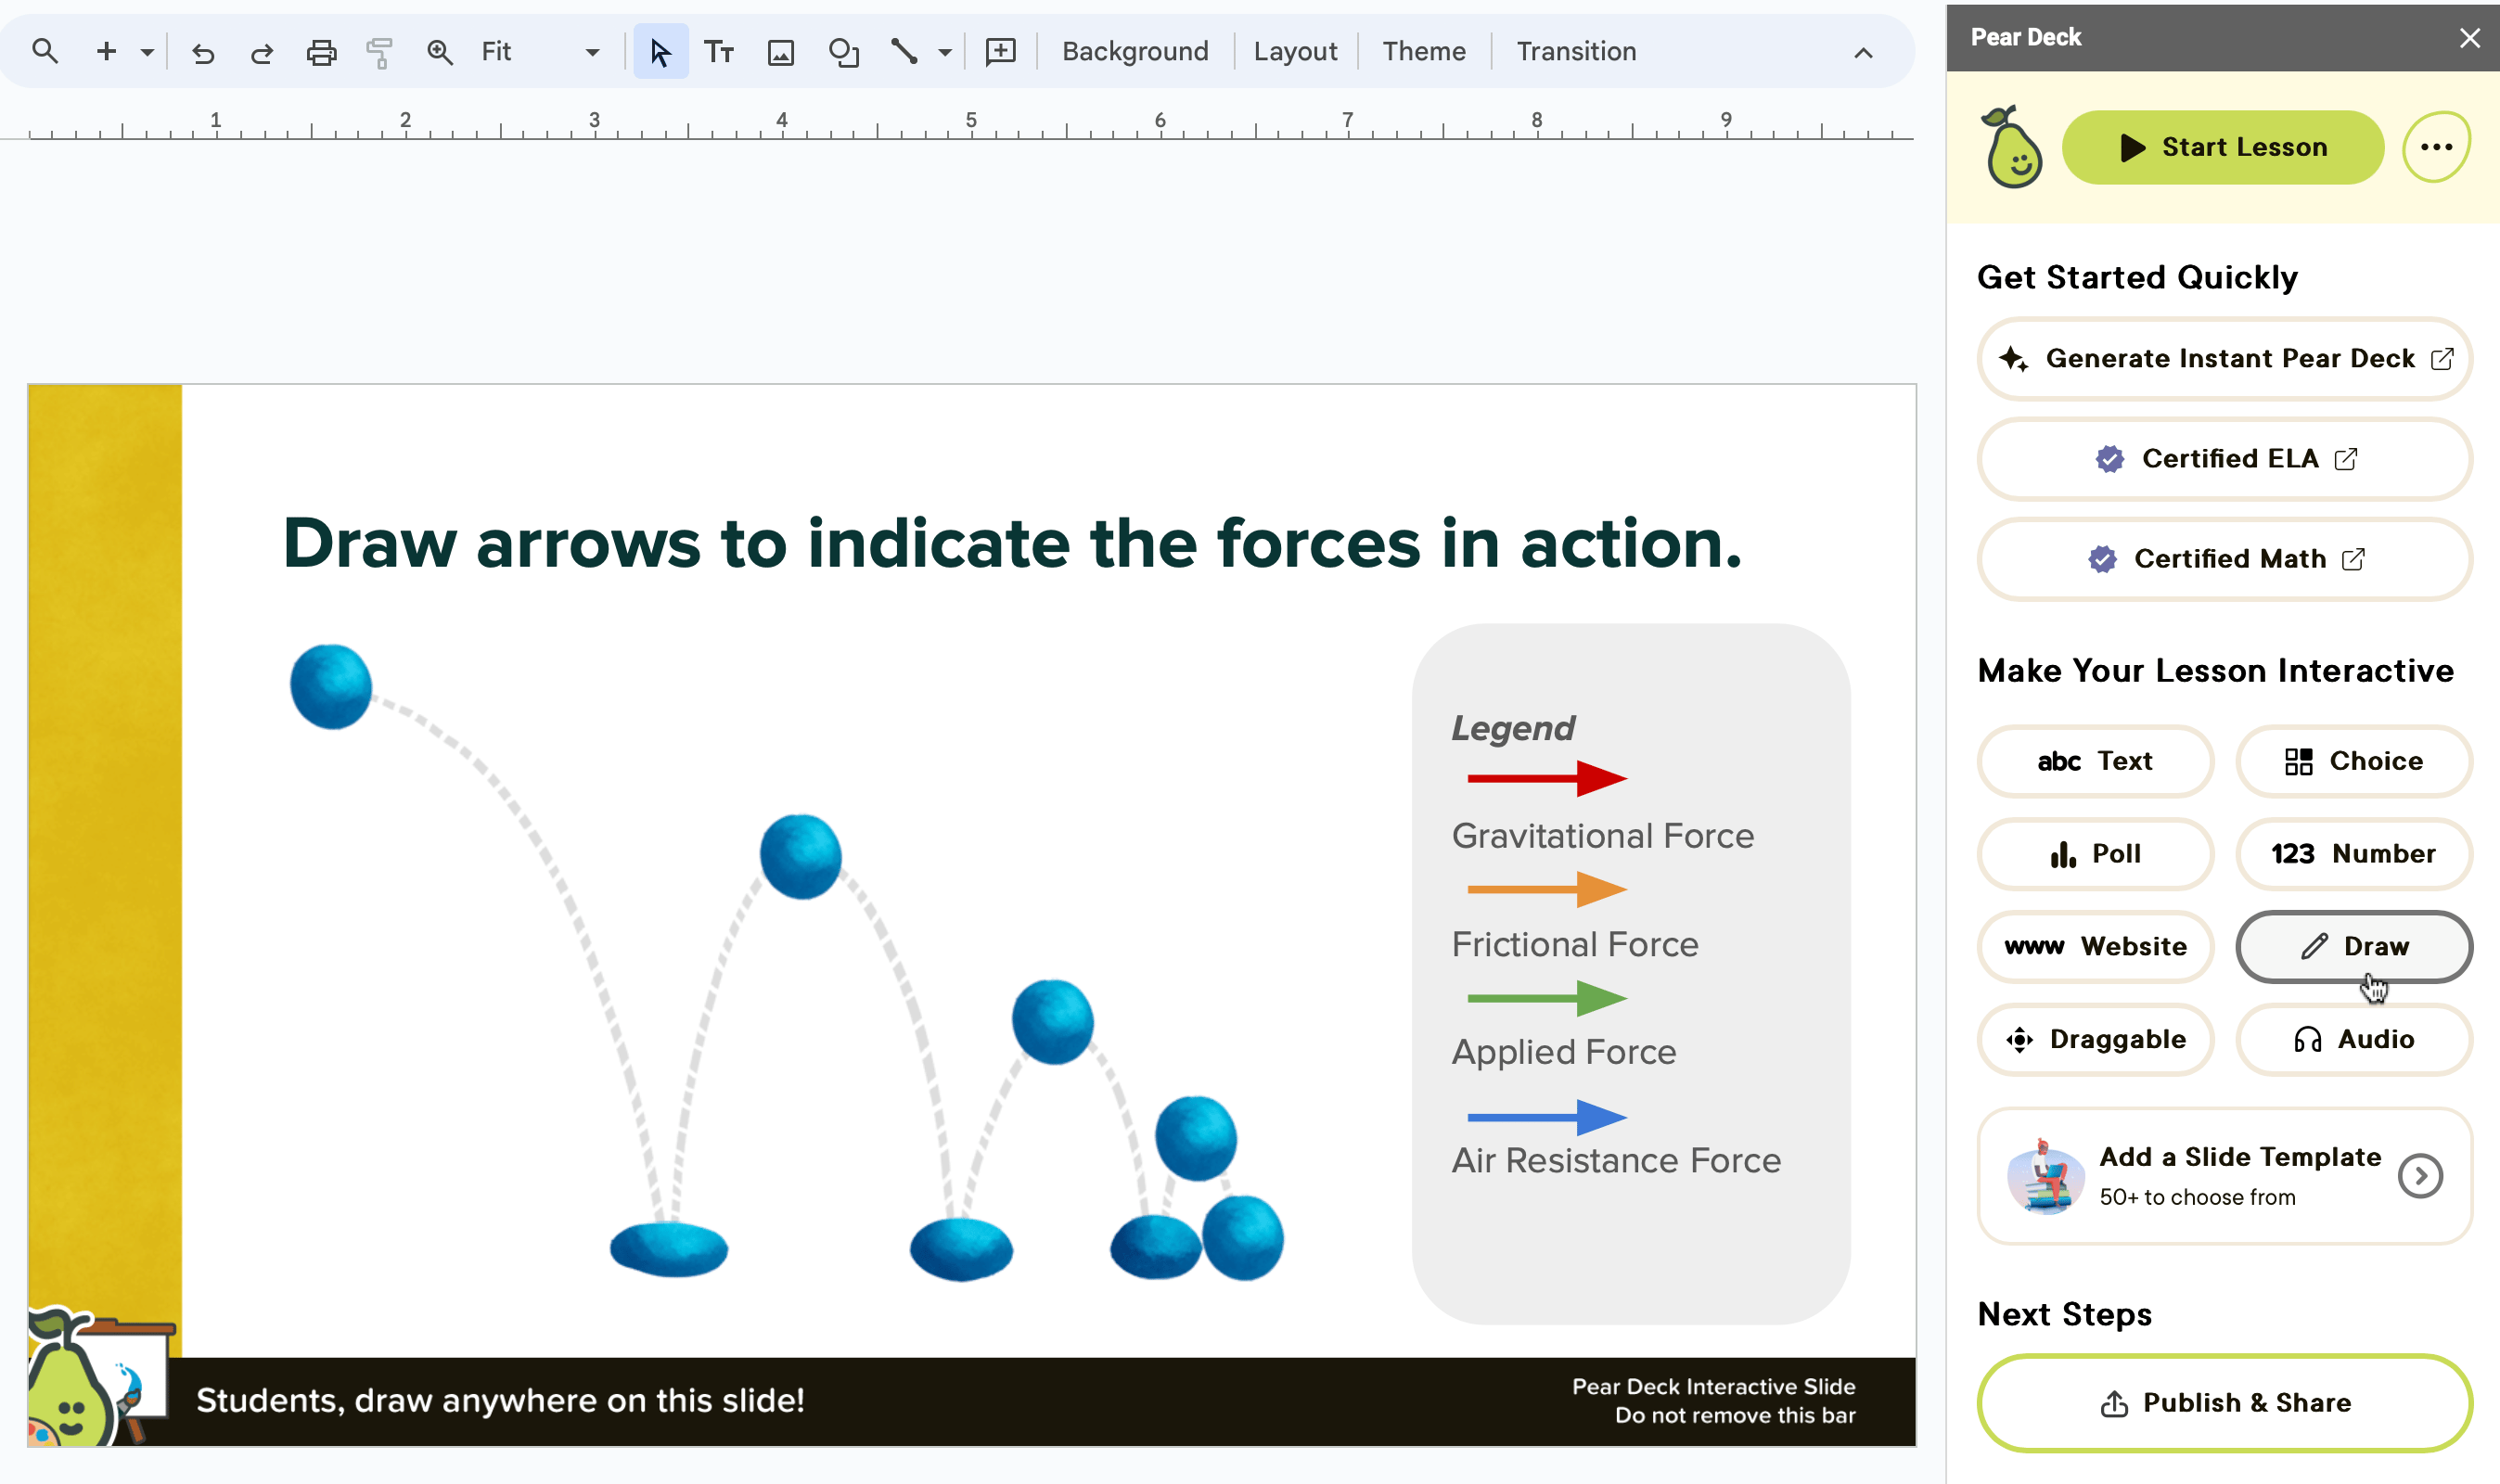Open Add a Slide Template card

point(2224,1176)
